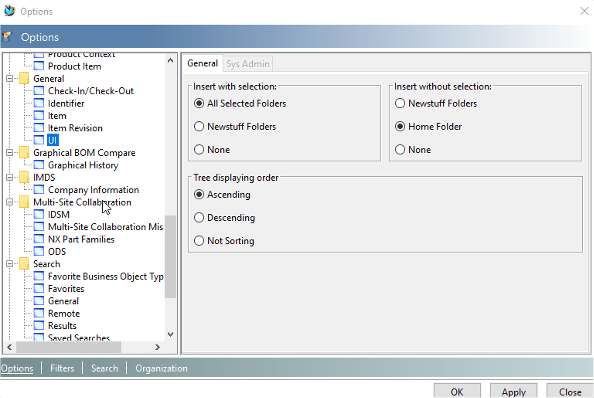Click the icon for General under Search
Viewport: 594px width, 398px height.
39,301
